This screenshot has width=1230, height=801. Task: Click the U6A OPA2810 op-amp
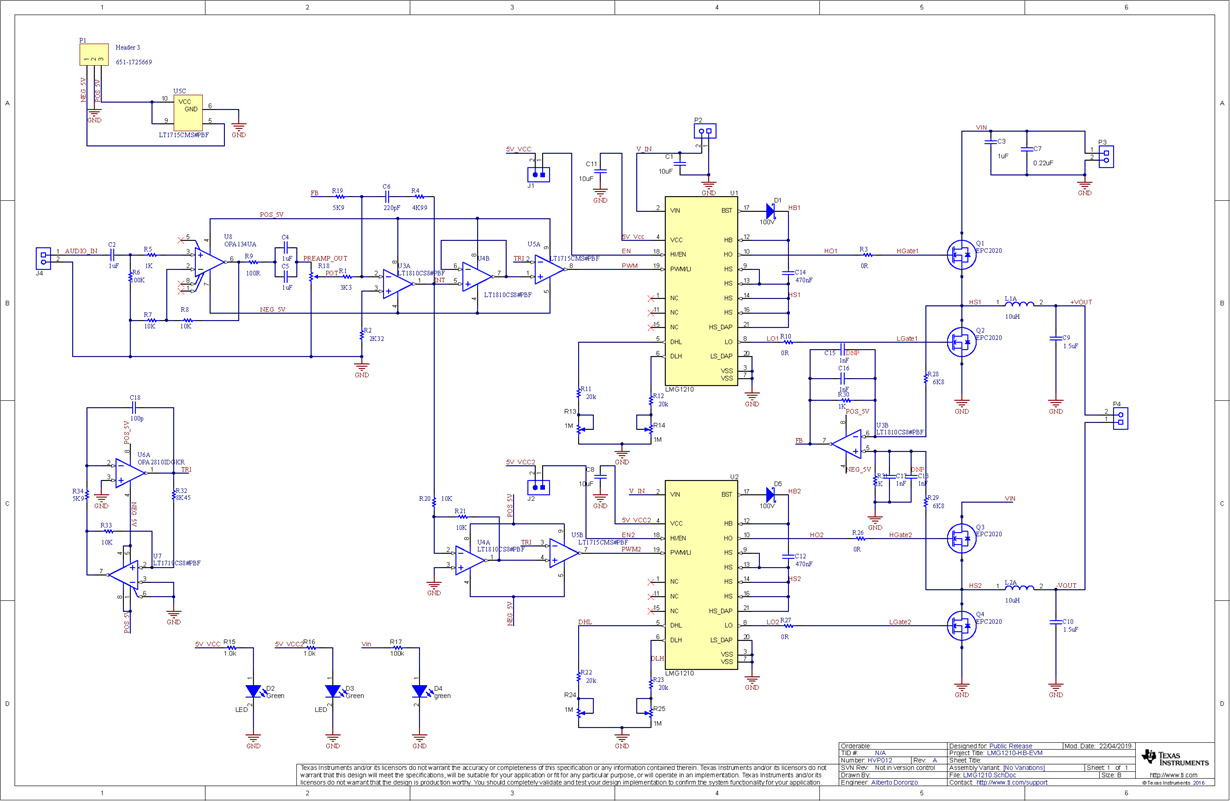click(131, 471)
